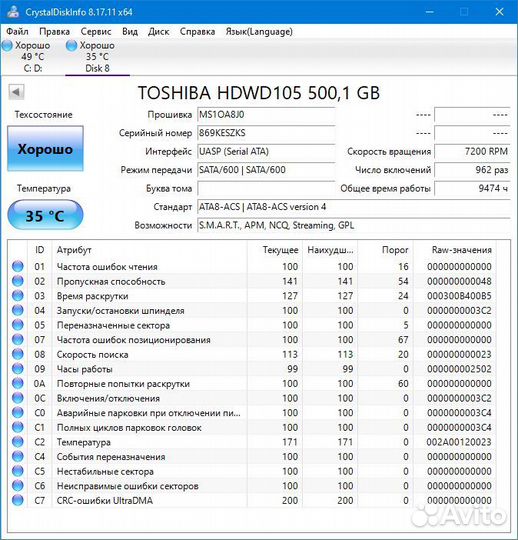Click the transfer mode field SATA/600

click(x=266, y=170)
